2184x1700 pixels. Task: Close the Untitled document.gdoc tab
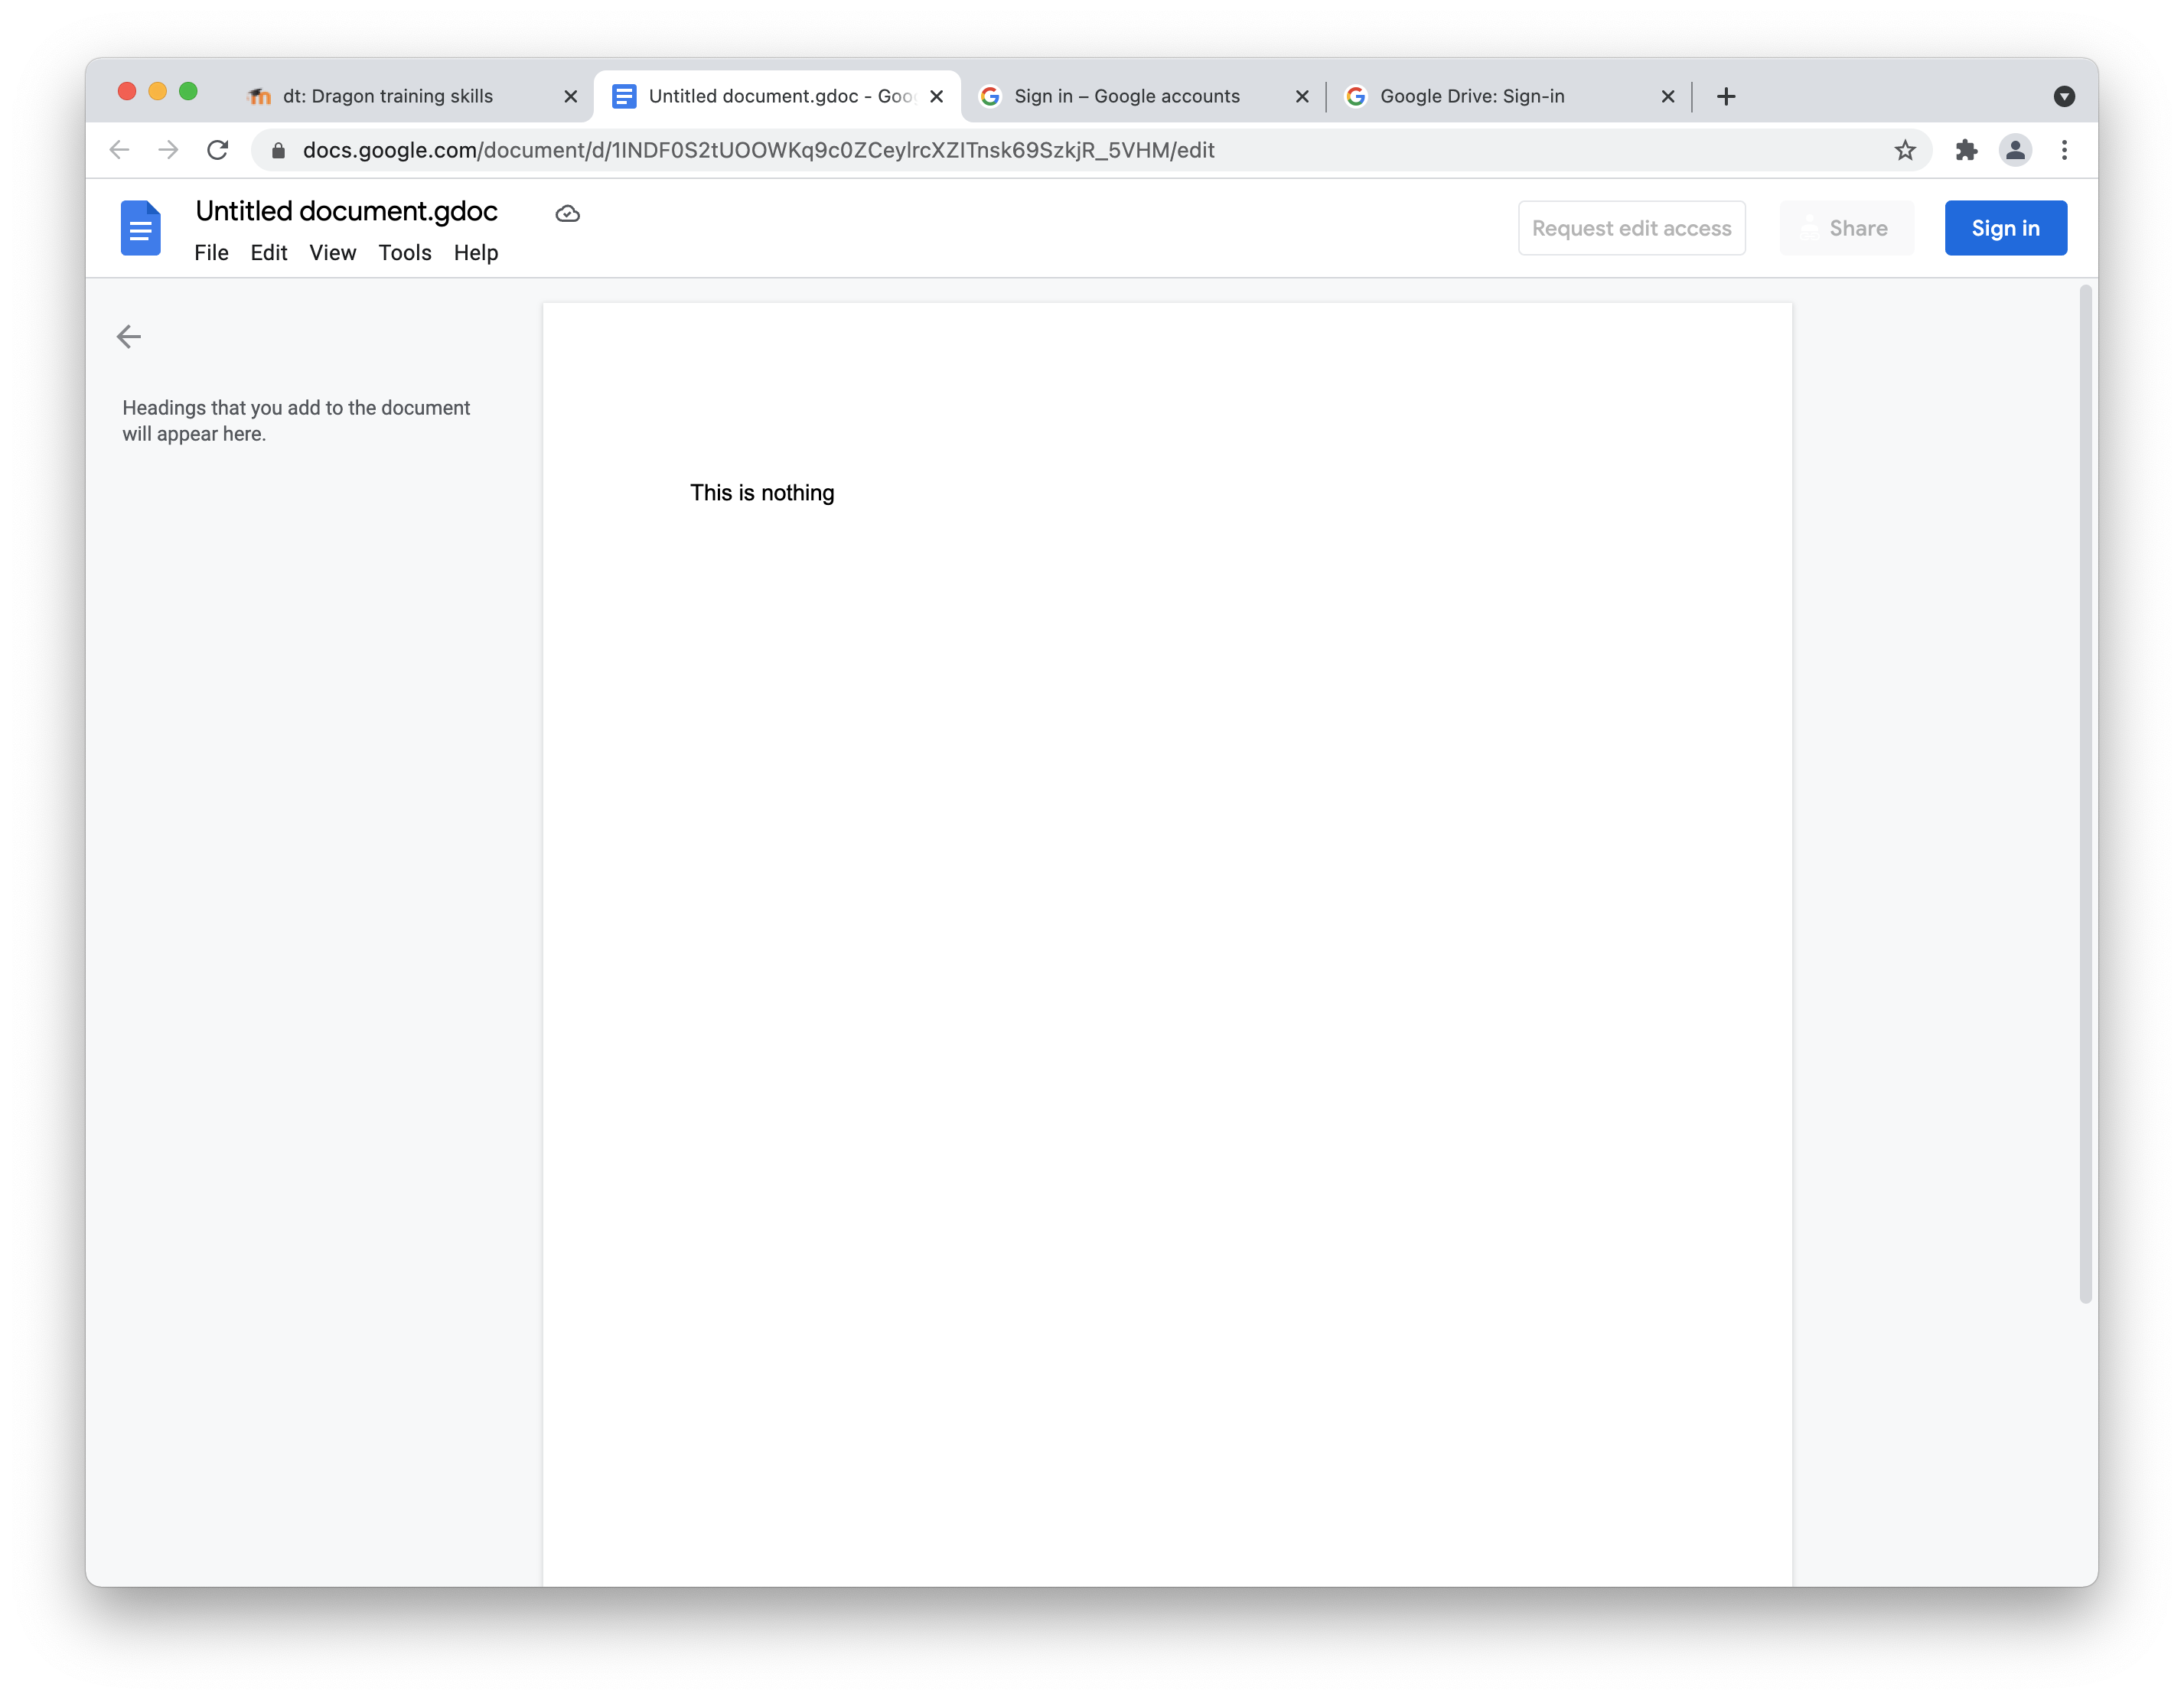click(936, 96)
